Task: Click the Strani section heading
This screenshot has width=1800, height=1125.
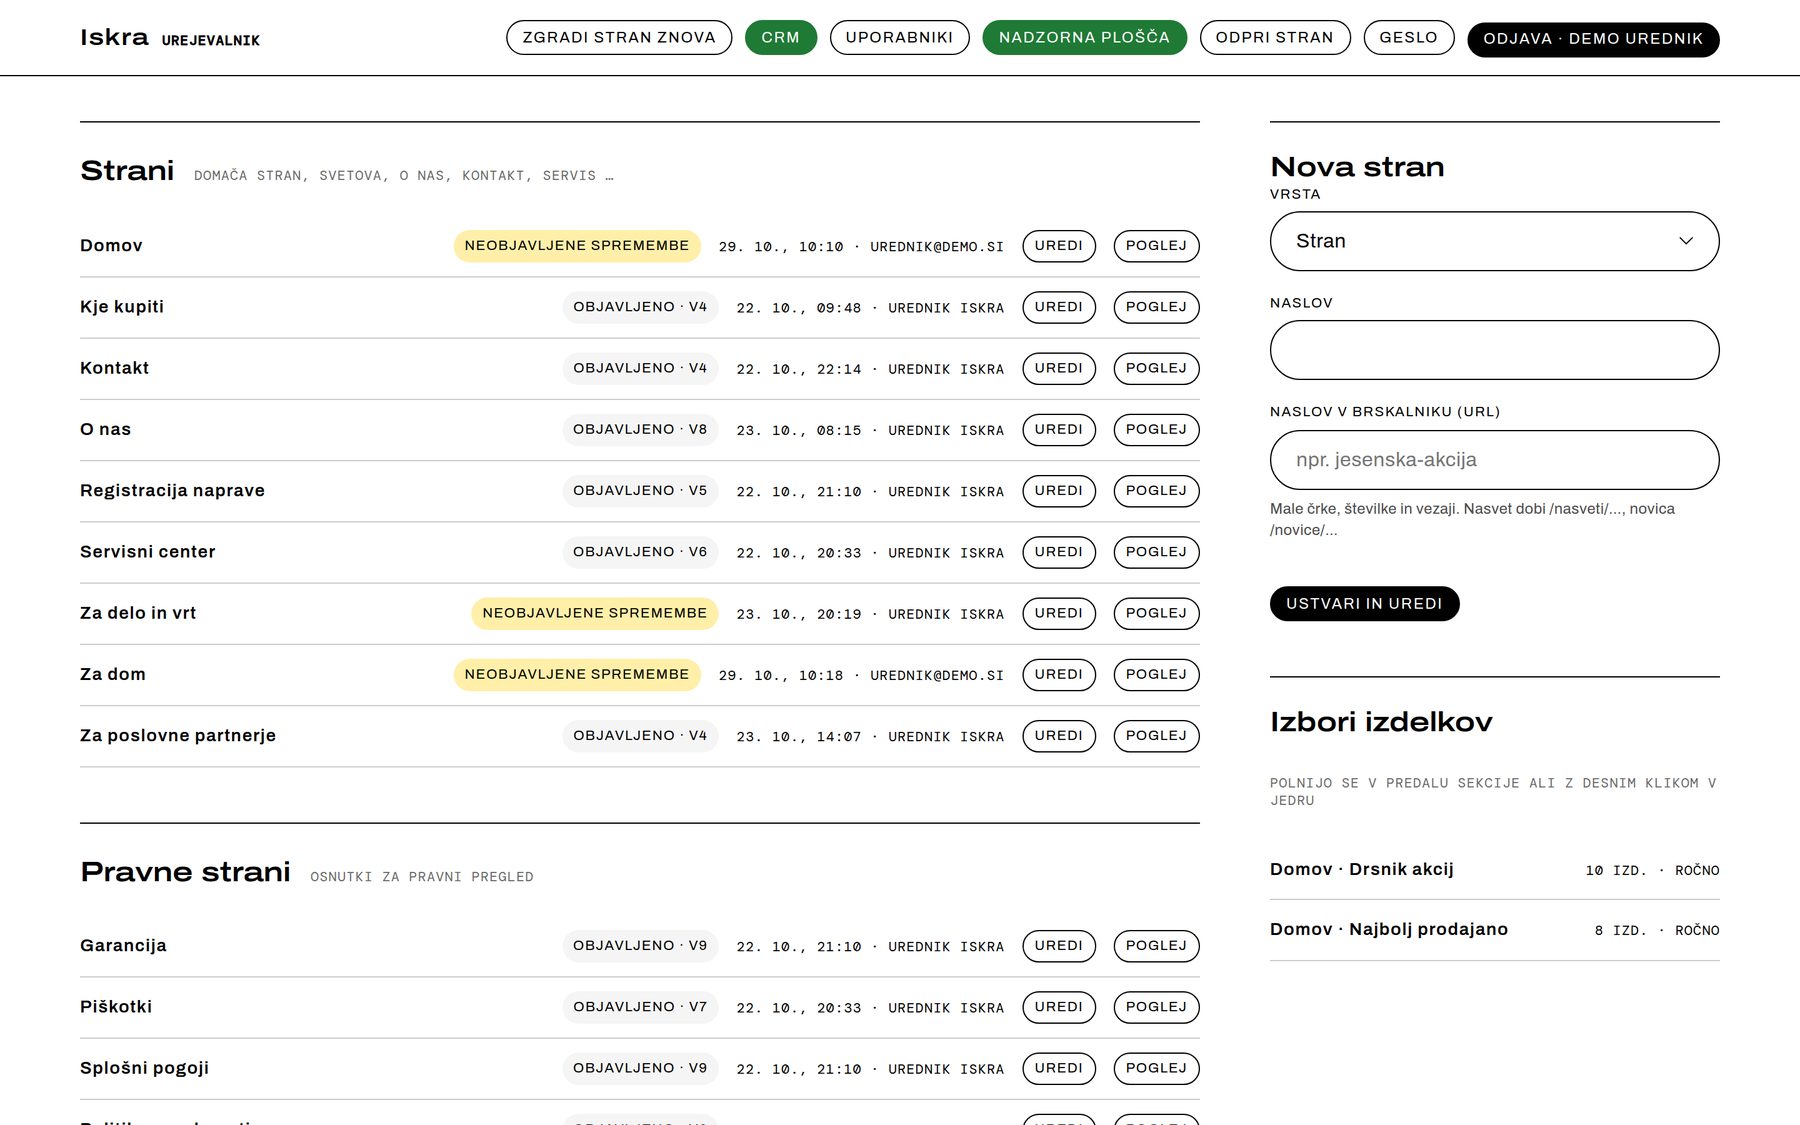Action: tap(127, 171)
